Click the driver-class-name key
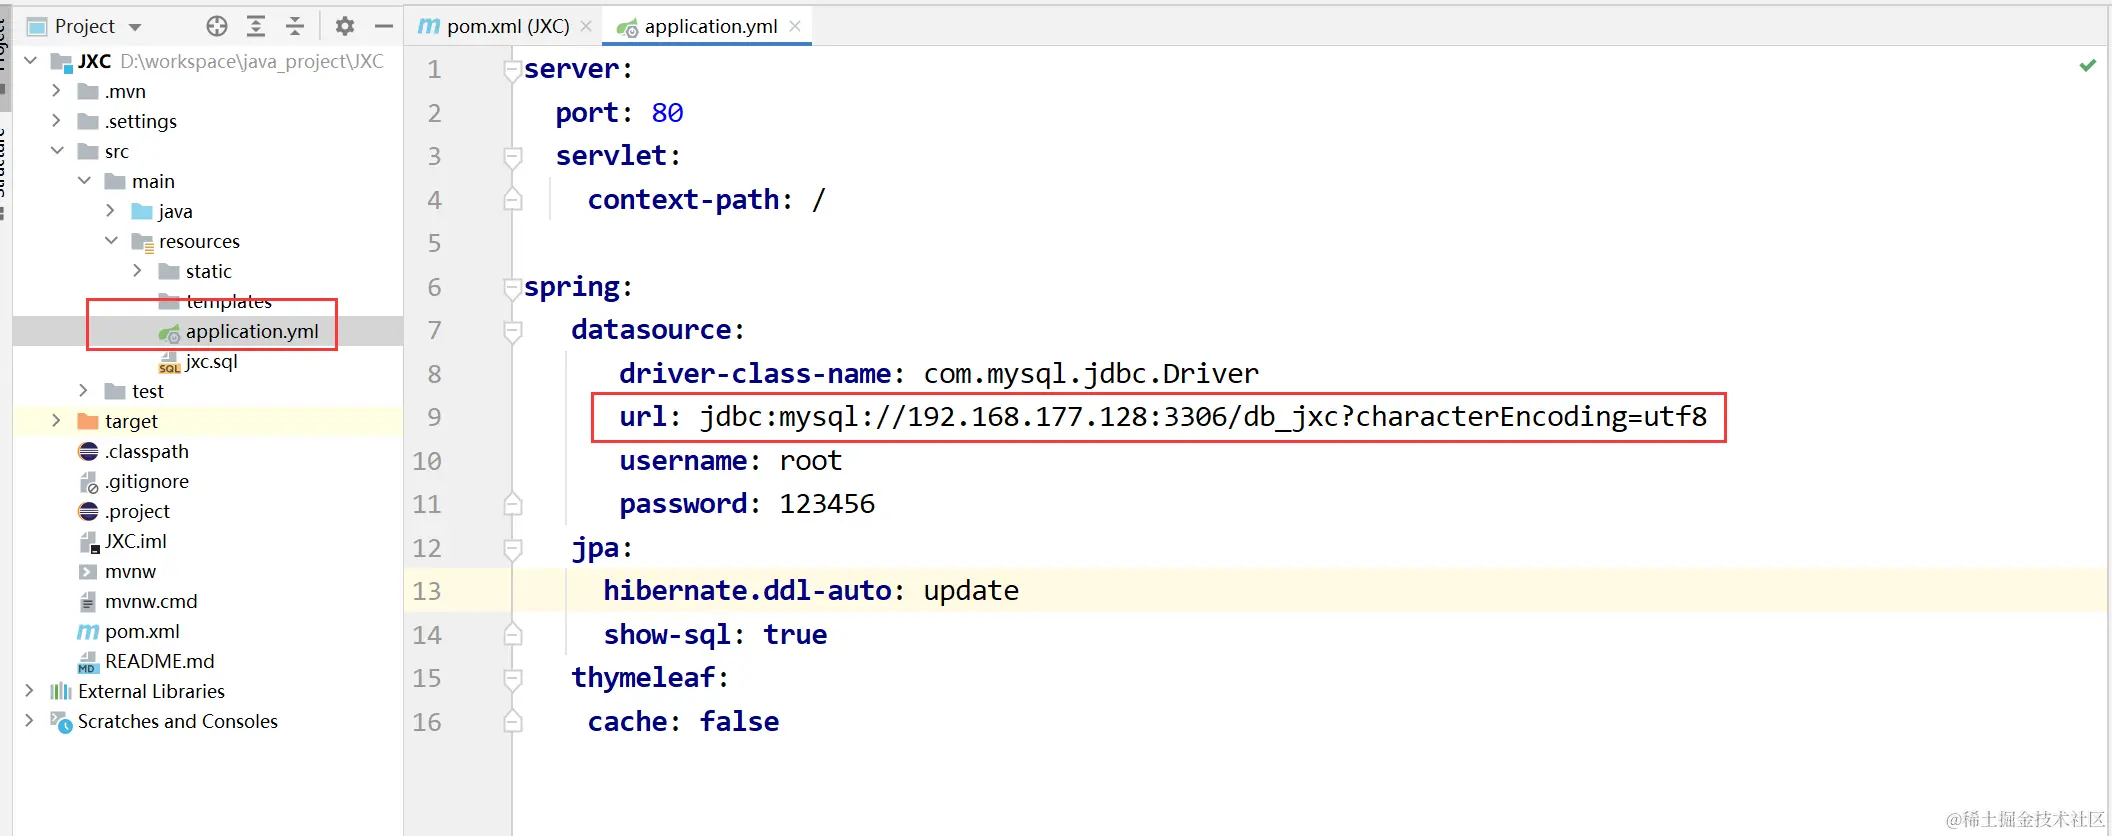Screen dimensions: 2112x836 [755, 374]
